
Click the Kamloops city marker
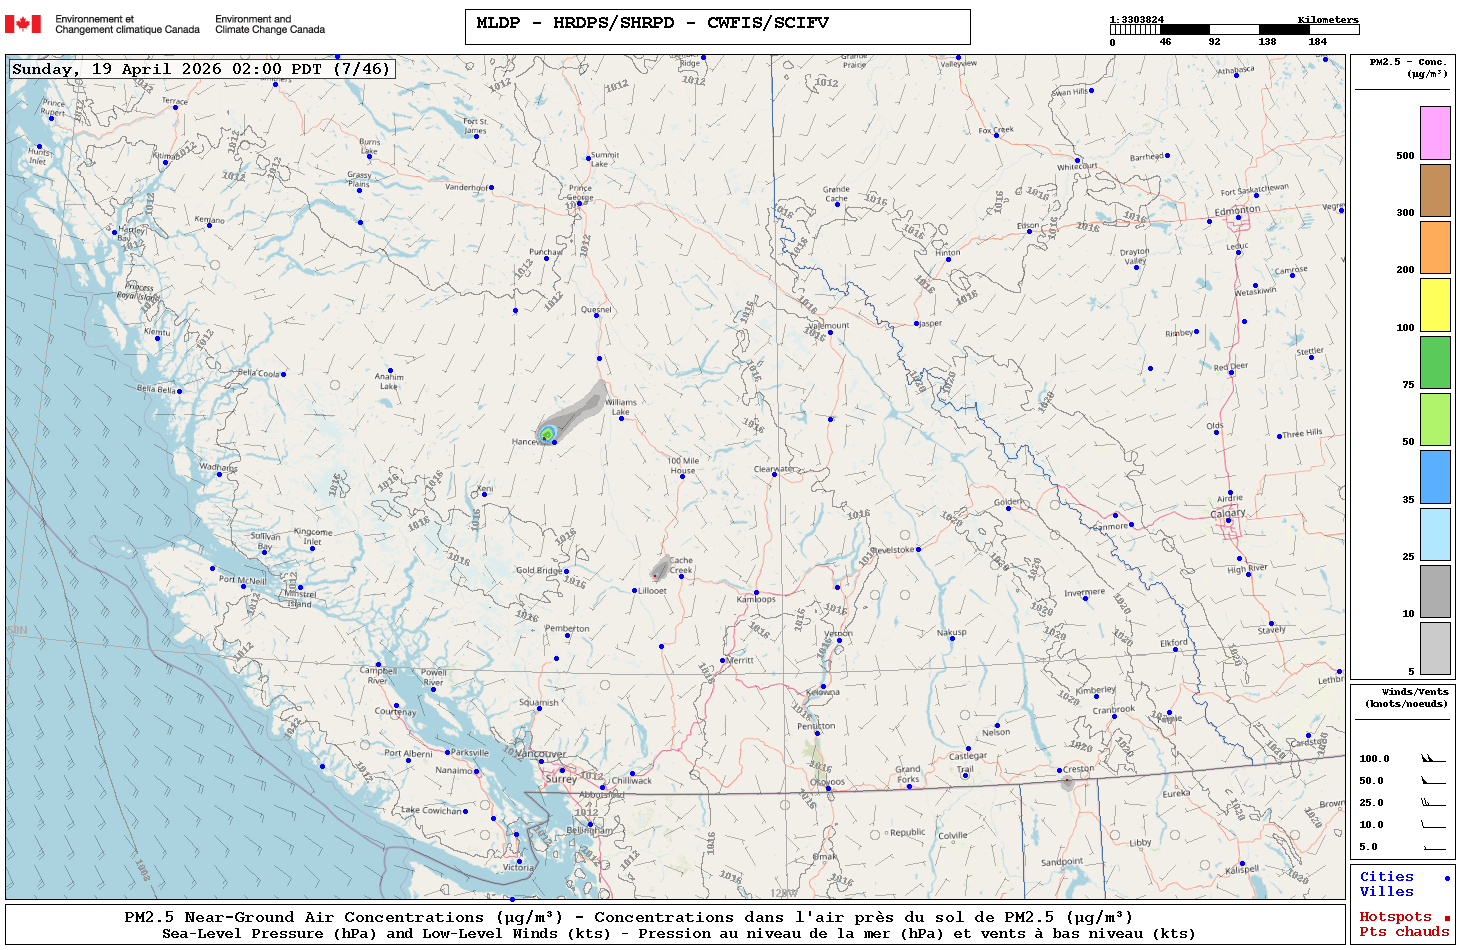coord(756,592)
